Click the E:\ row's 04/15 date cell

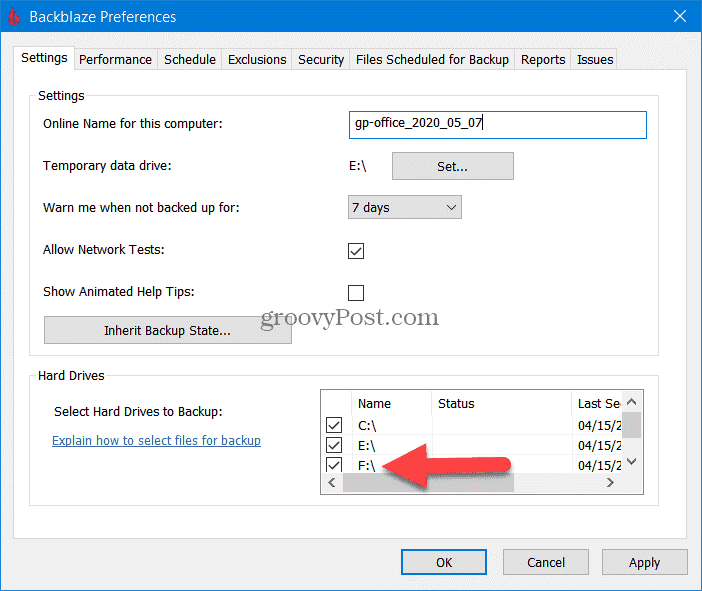click(x=597, y=445)
